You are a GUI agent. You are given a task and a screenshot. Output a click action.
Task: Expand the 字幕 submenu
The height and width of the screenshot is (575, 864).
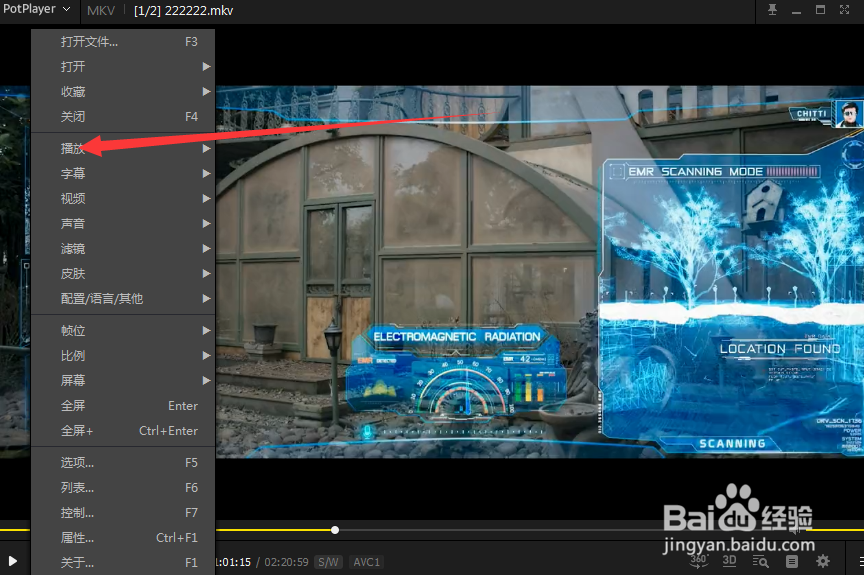(123, 173)
